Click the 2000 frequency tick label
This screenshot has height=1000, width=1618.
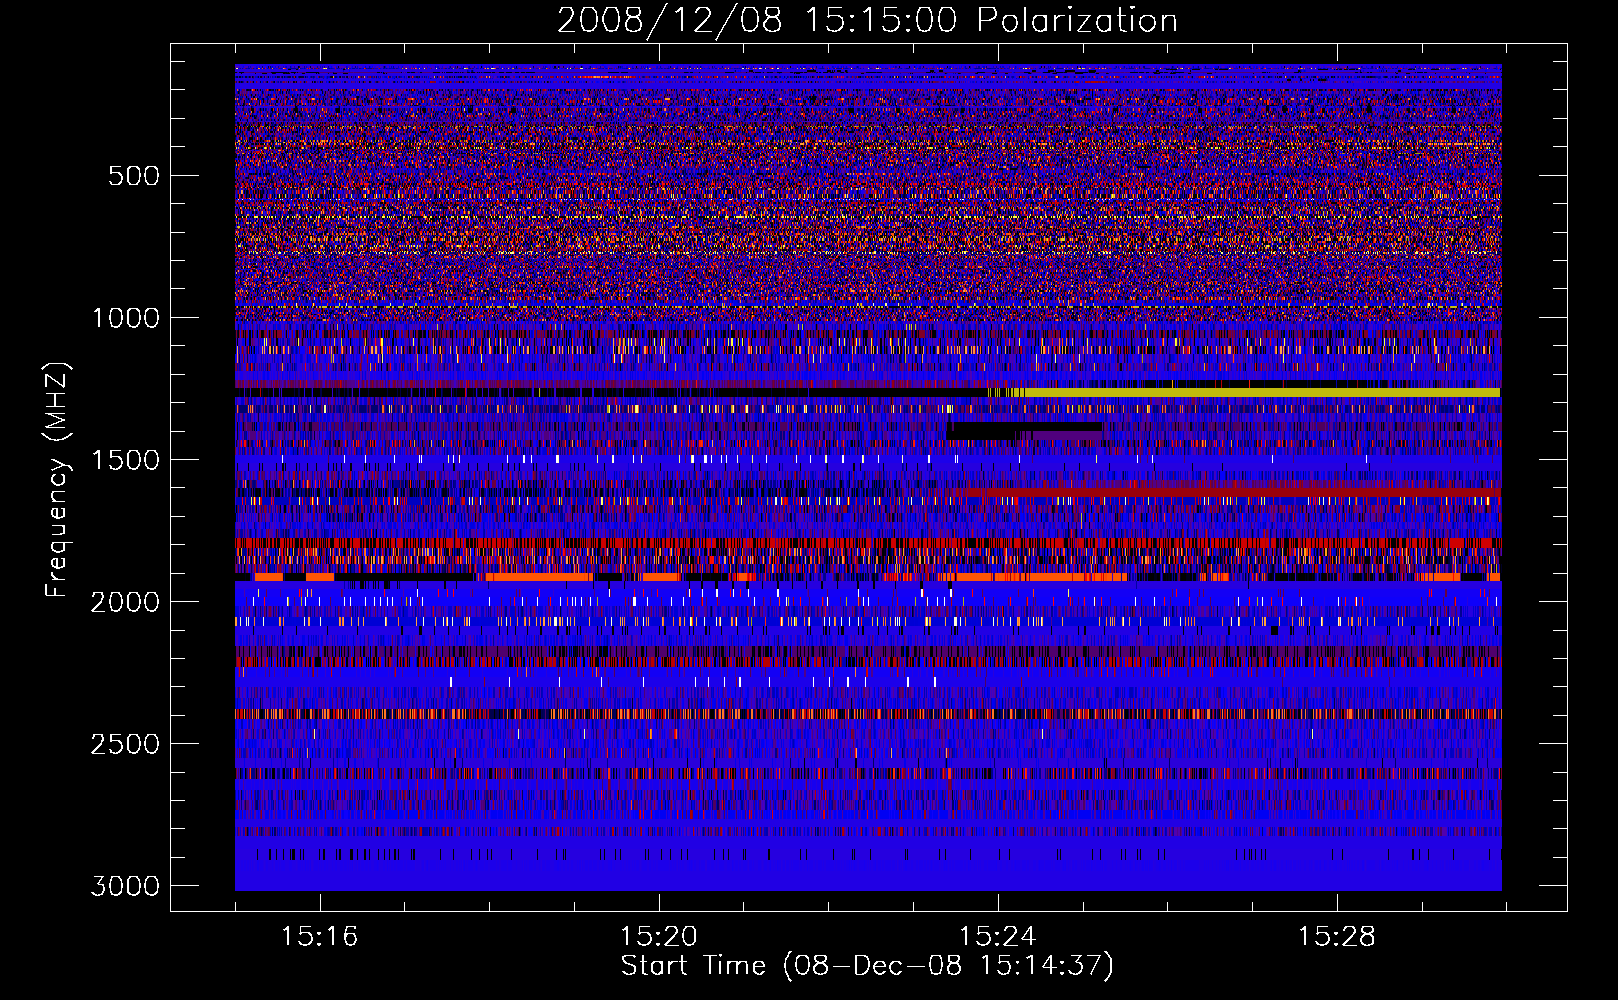pos(125,602)
